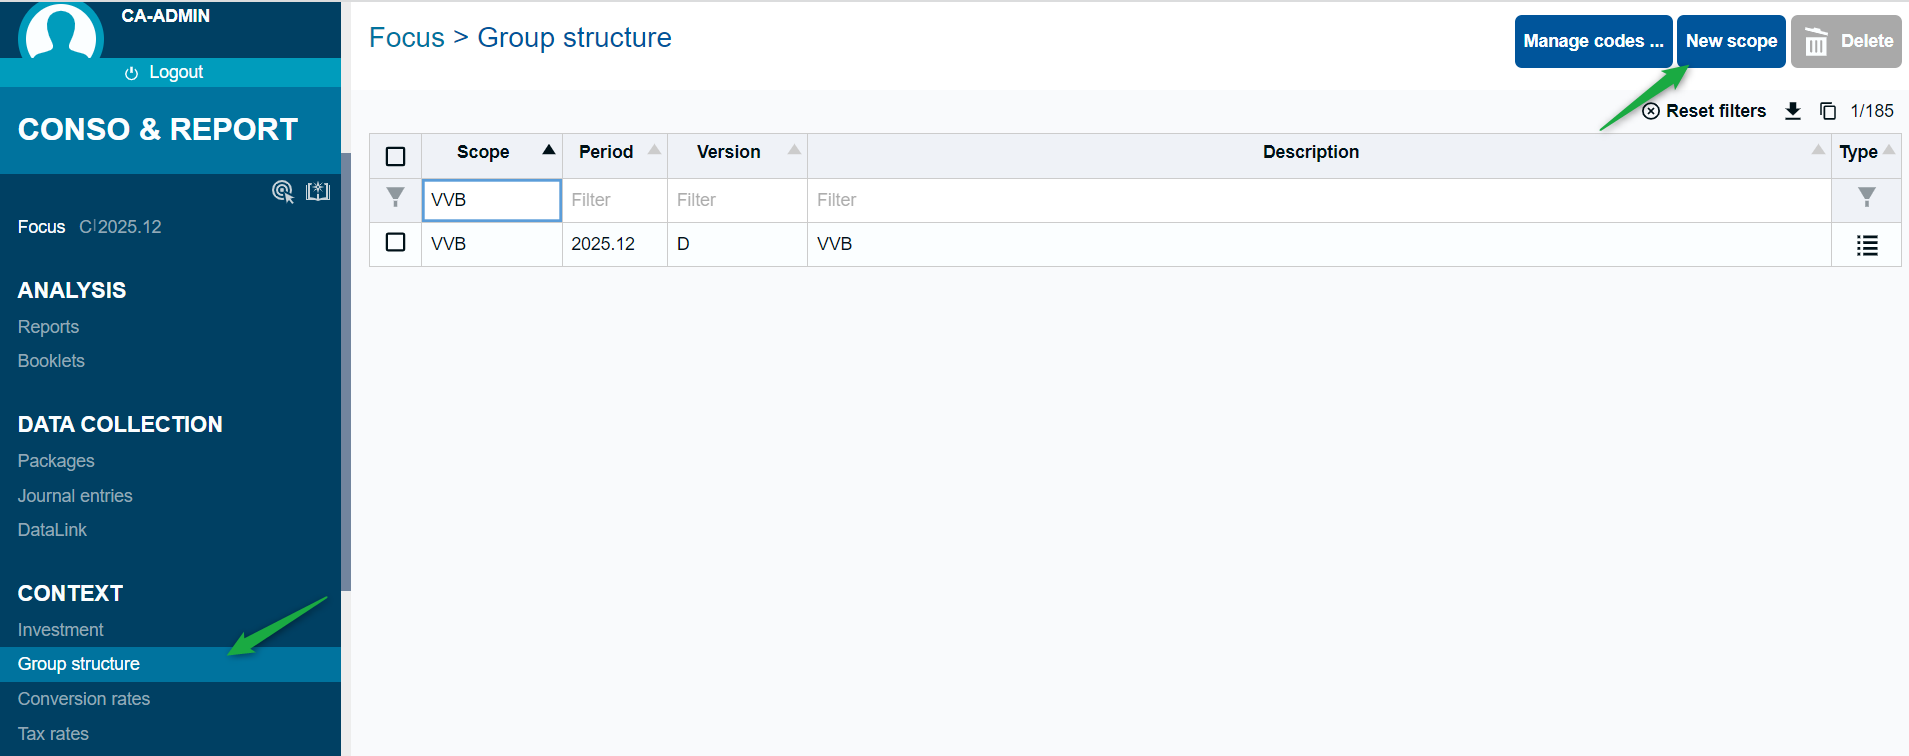Open the Type column filter funnel

(1867, 197)
